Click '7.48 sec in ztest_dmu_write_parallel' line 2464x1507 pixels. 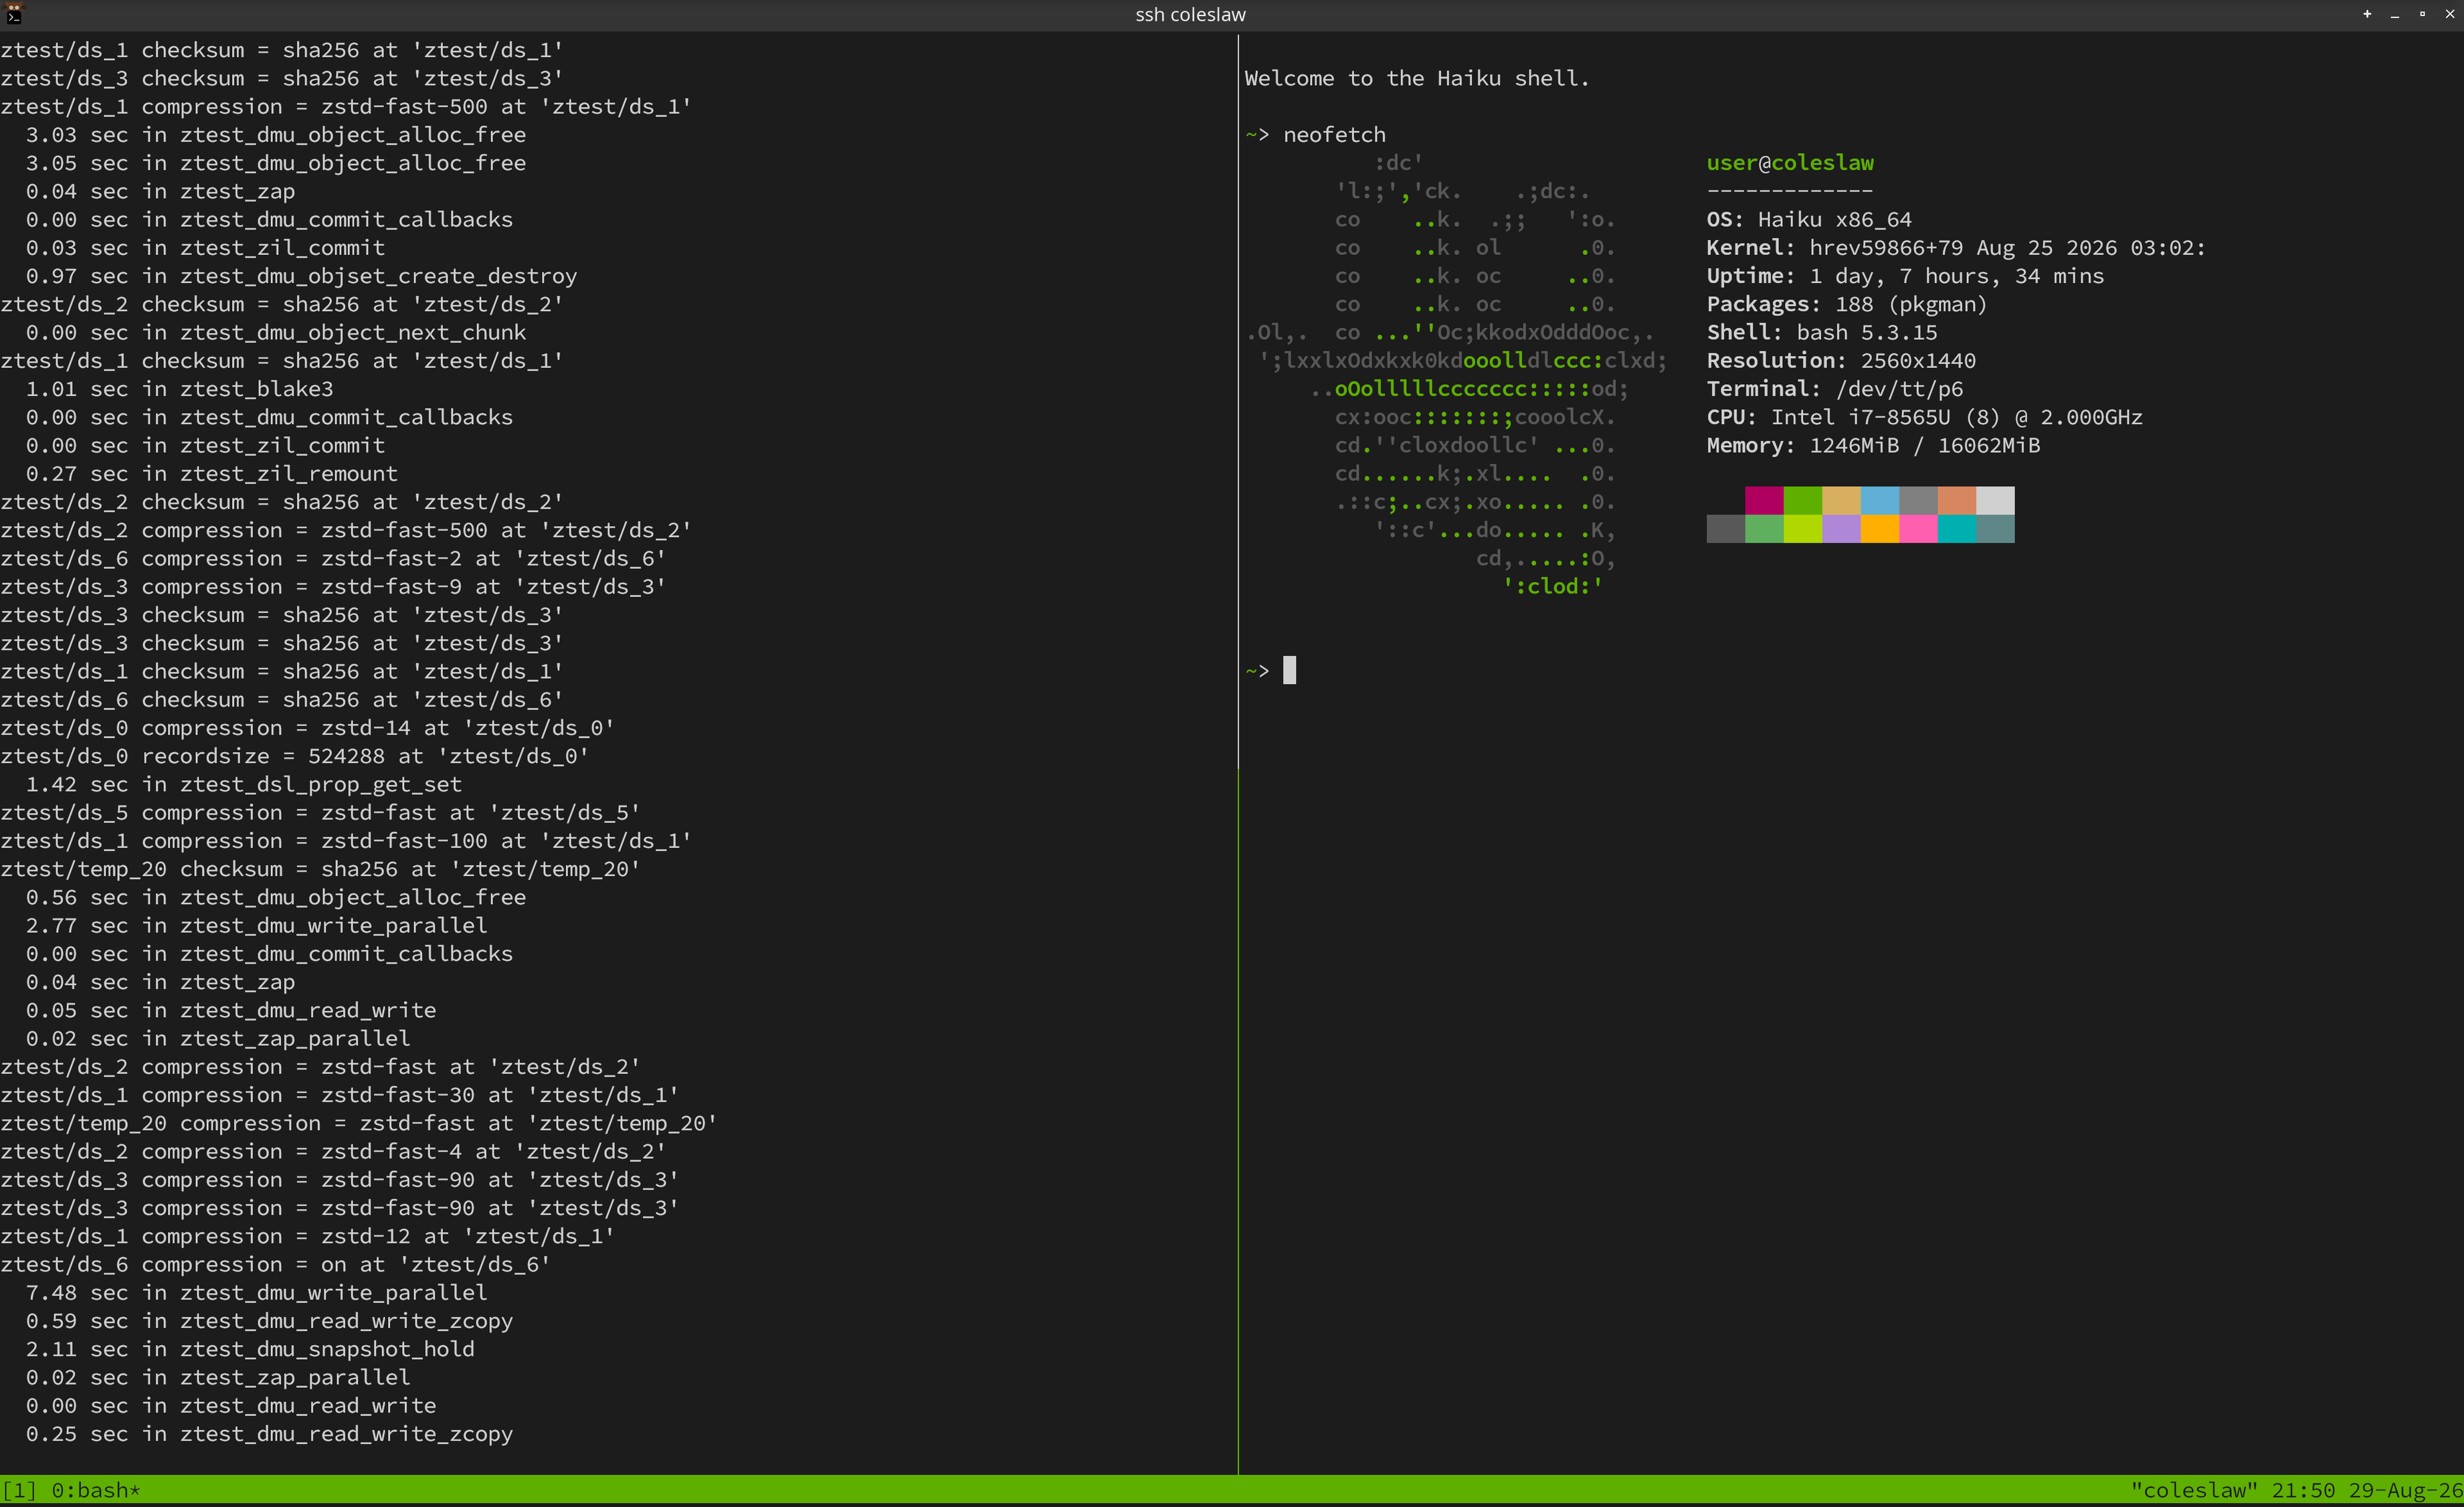click(256, 1292)
